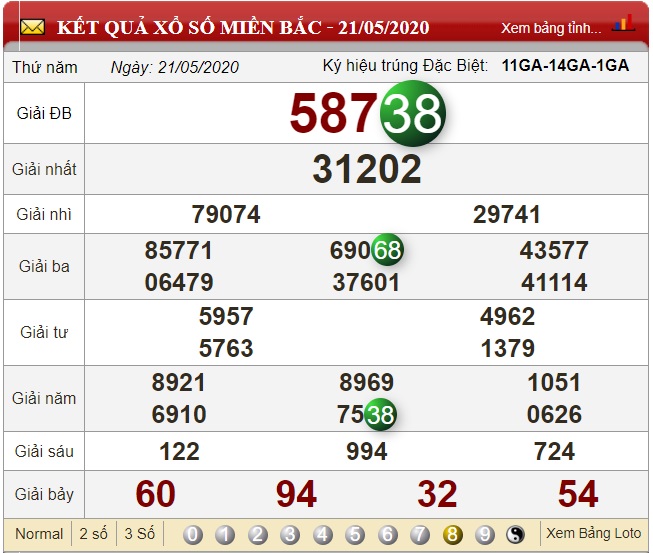This screenshot has height=553, width=653.
Task: Select the number 4 ball filter
Action: pyautogui.click(x=323, y=534)
